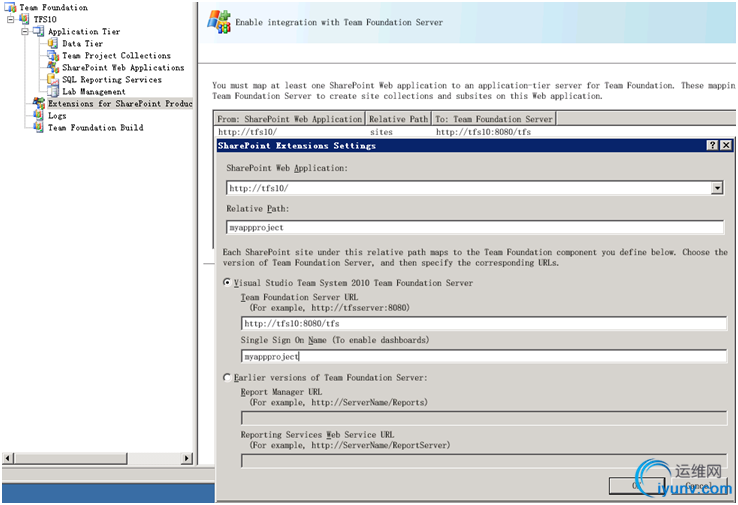Screen dimensions: 738x505
Task: Click the integration header icon
Action: pyautogui.click(x=219, y=22)
